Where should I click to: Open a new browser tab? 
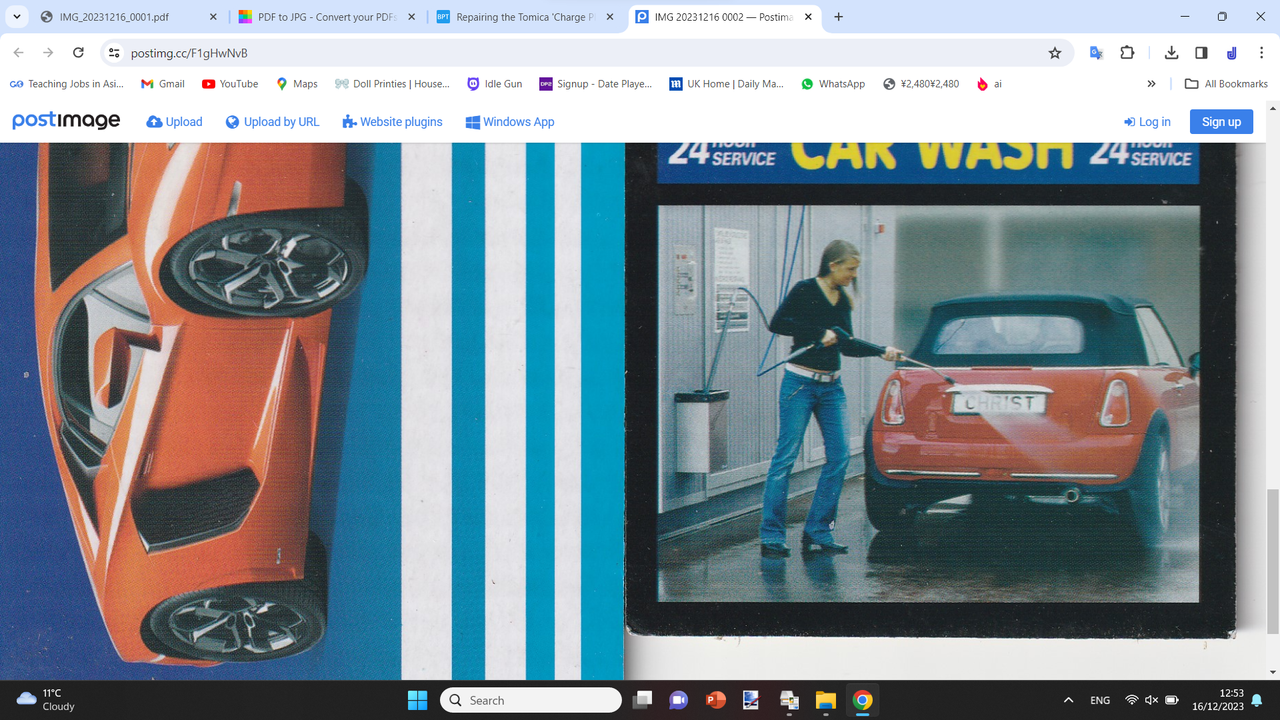[838, 17]
